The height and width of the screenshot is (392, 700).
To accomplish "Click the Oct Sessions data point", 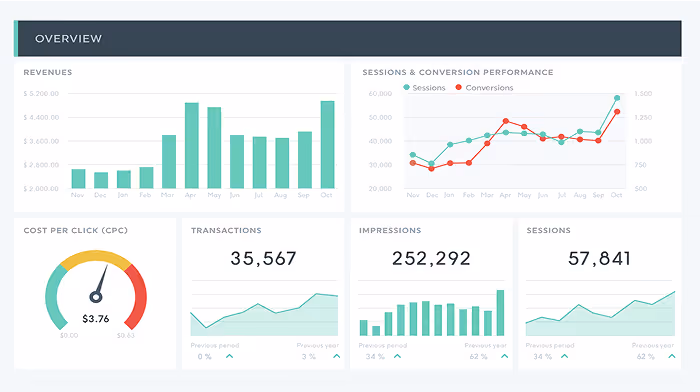I will click(617, 98).
